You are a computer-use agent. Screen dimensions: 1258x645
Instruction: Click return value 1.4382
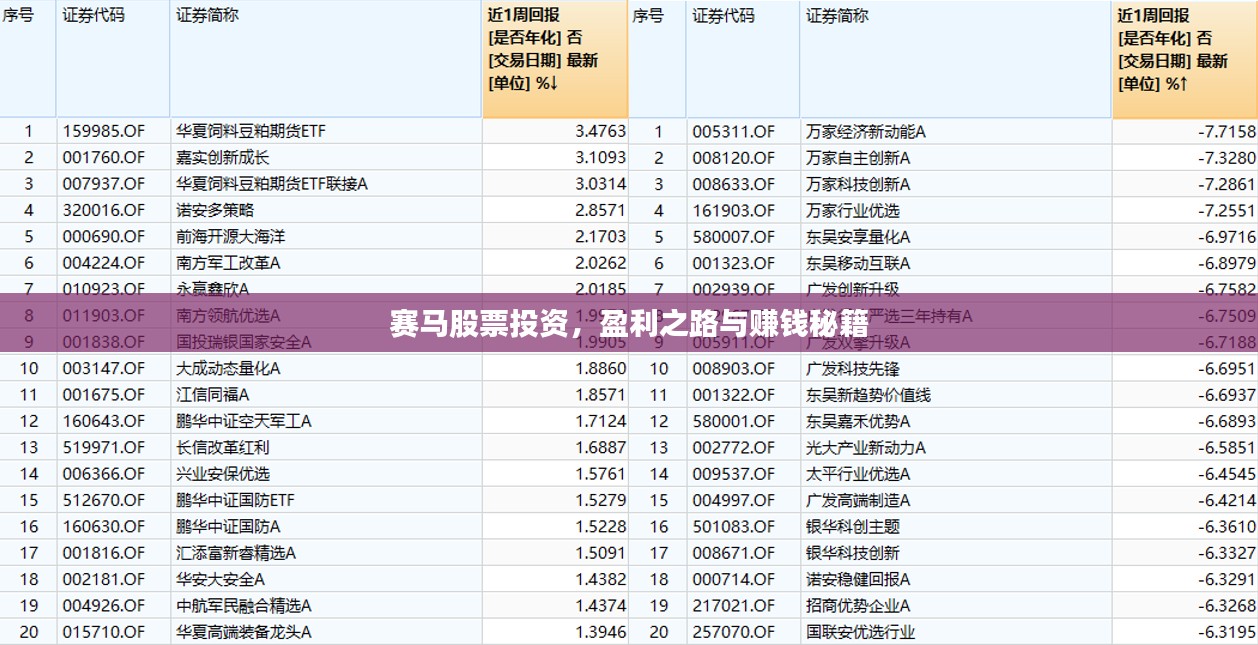point(600,579)
